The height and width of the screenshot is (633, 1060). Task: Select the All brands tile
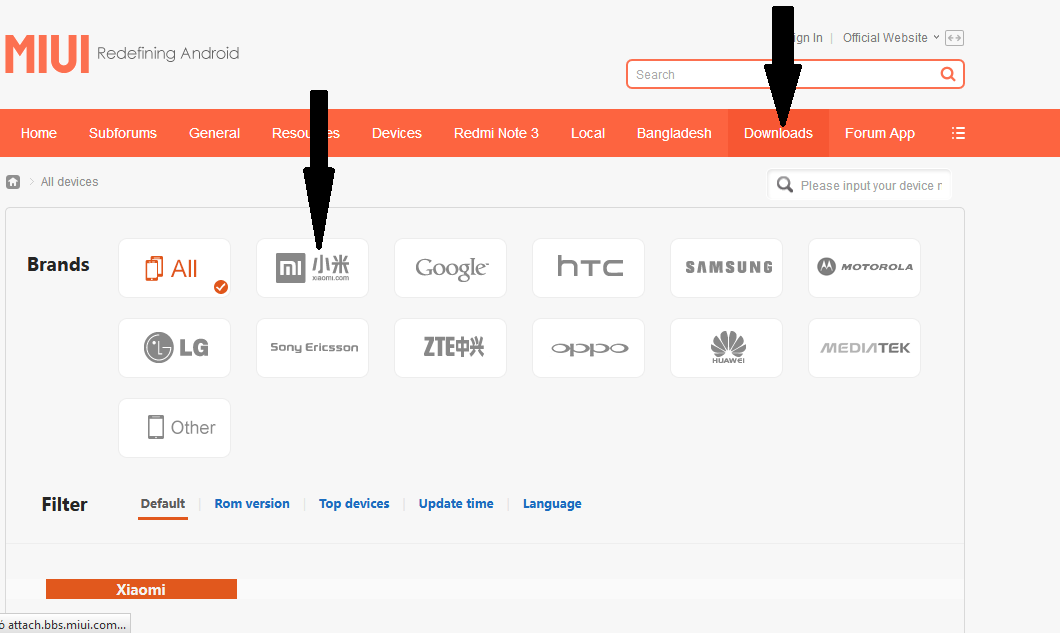(174, 268)
